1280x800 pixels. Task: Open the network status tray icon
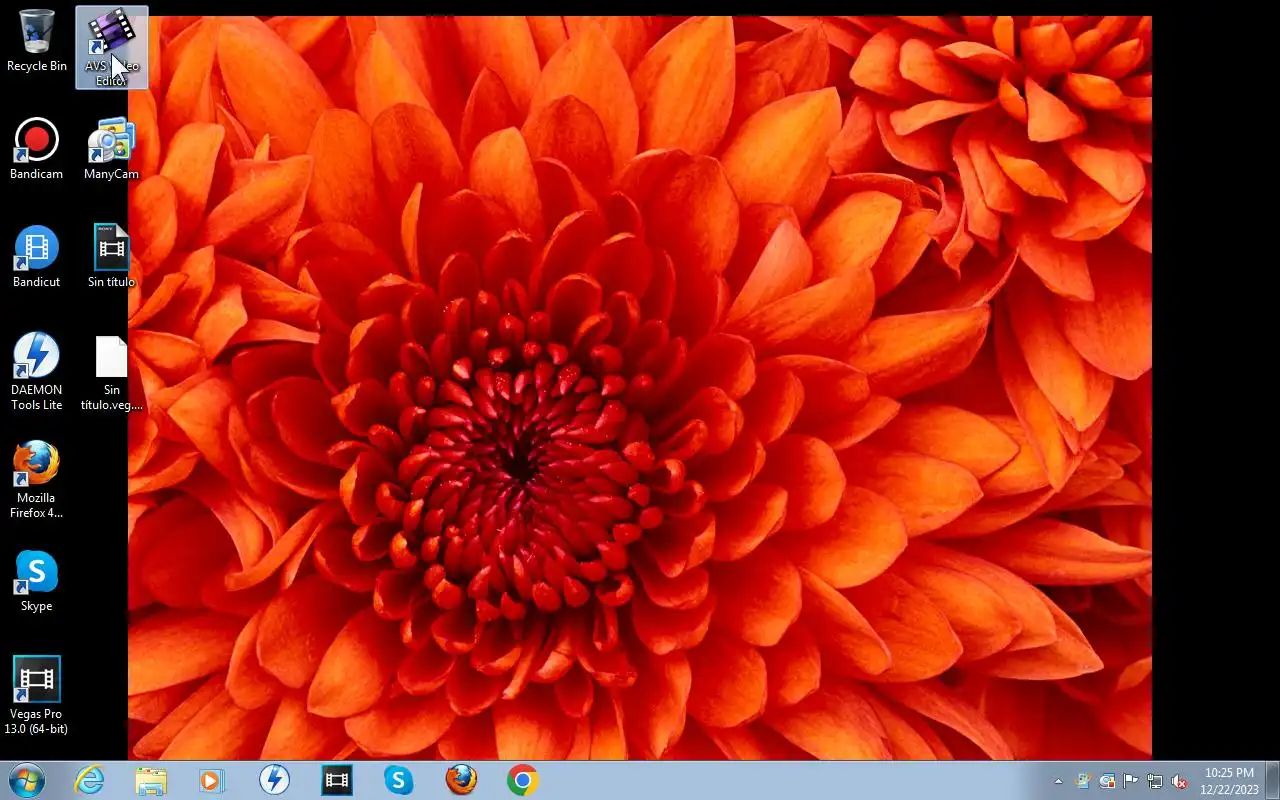click(1155, 781)
